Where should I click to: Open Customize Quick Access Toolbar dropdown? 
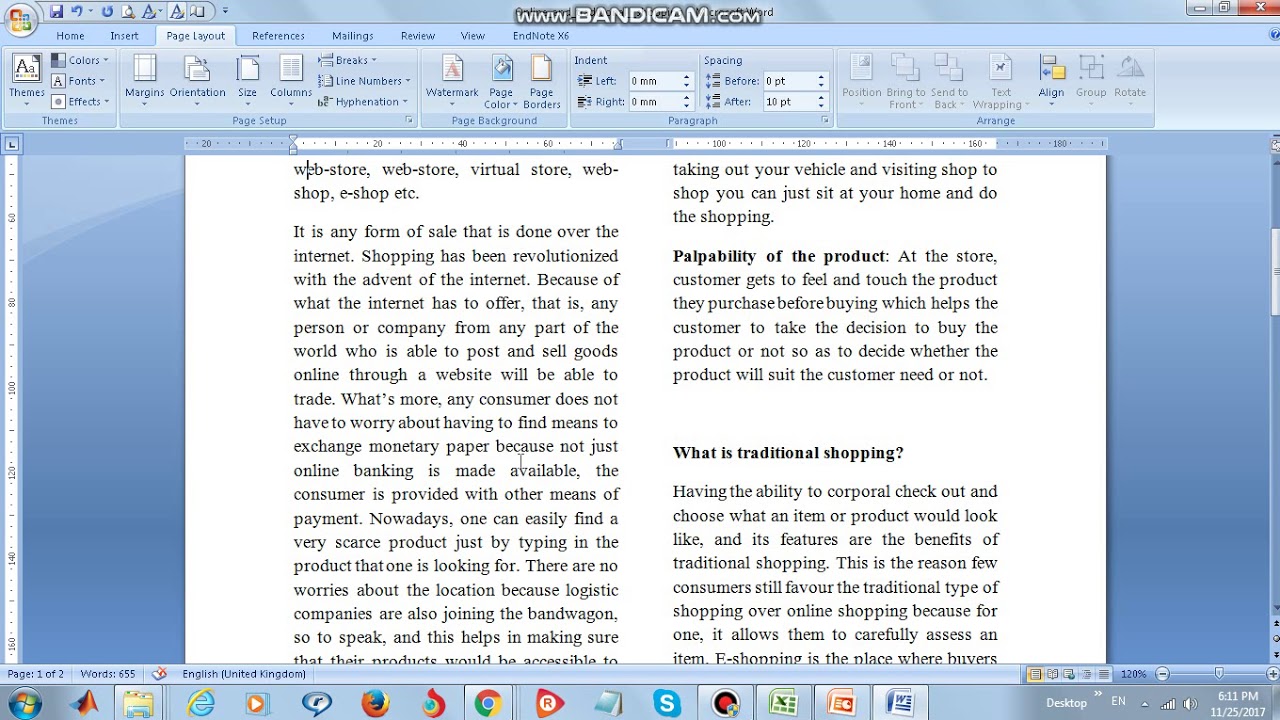pyautogui.click(x=225, y=12)
